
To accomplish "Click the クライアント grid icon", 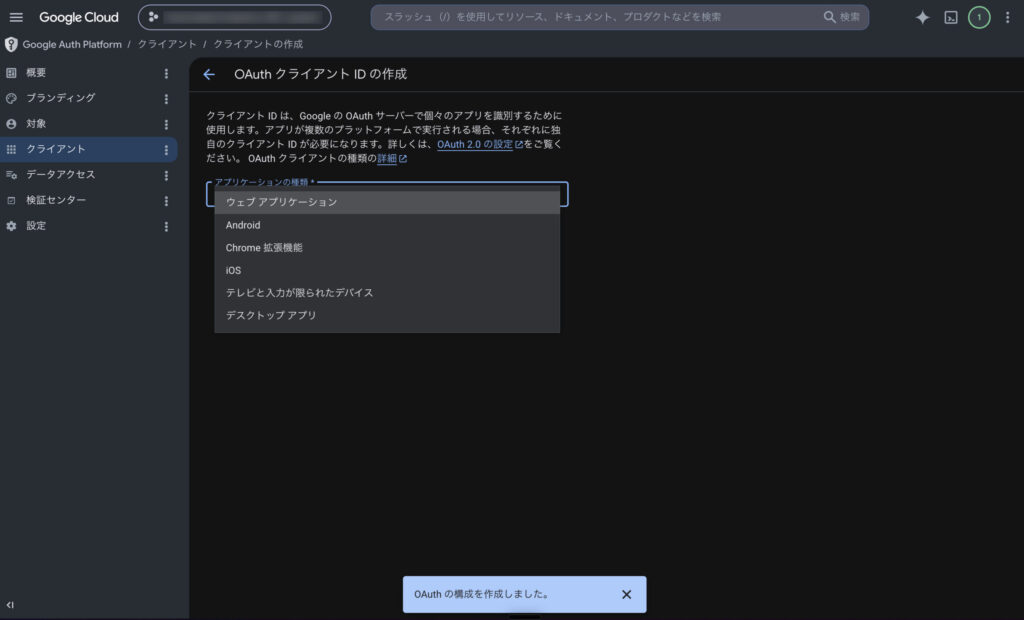I will point(11,150).
